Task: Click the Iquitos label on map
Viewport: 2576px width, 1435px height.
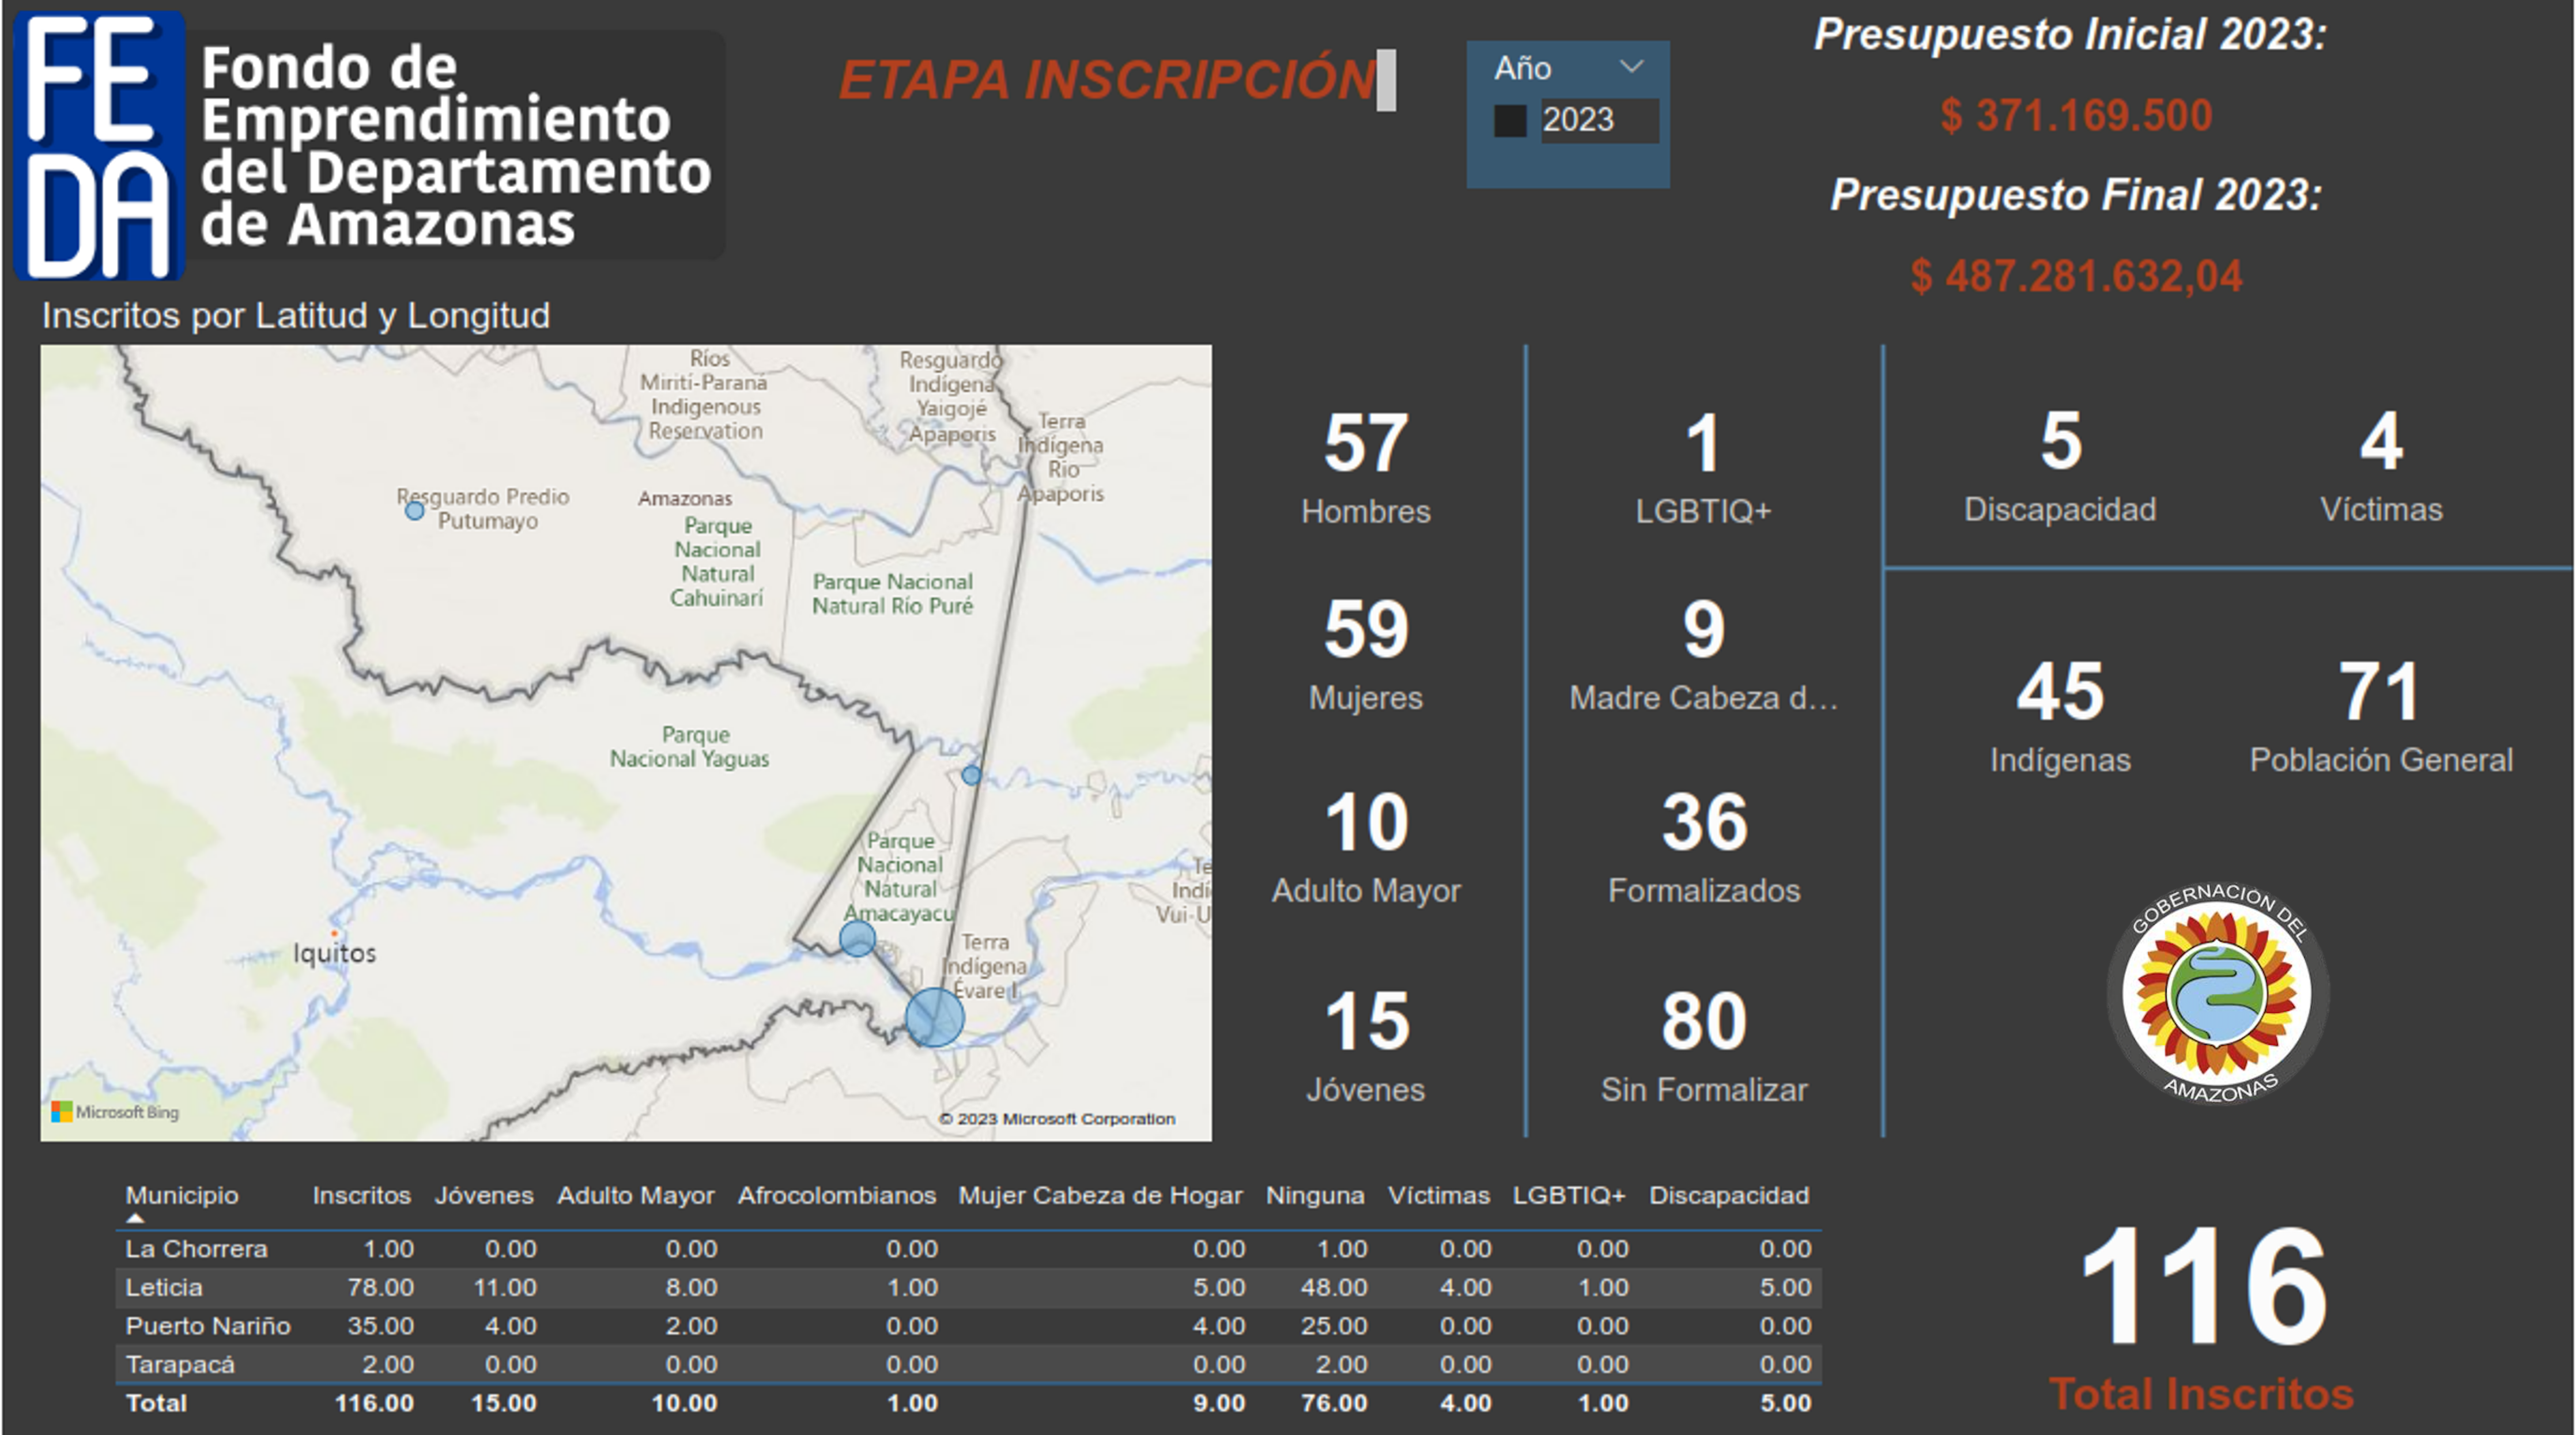Action: (334, 953)
